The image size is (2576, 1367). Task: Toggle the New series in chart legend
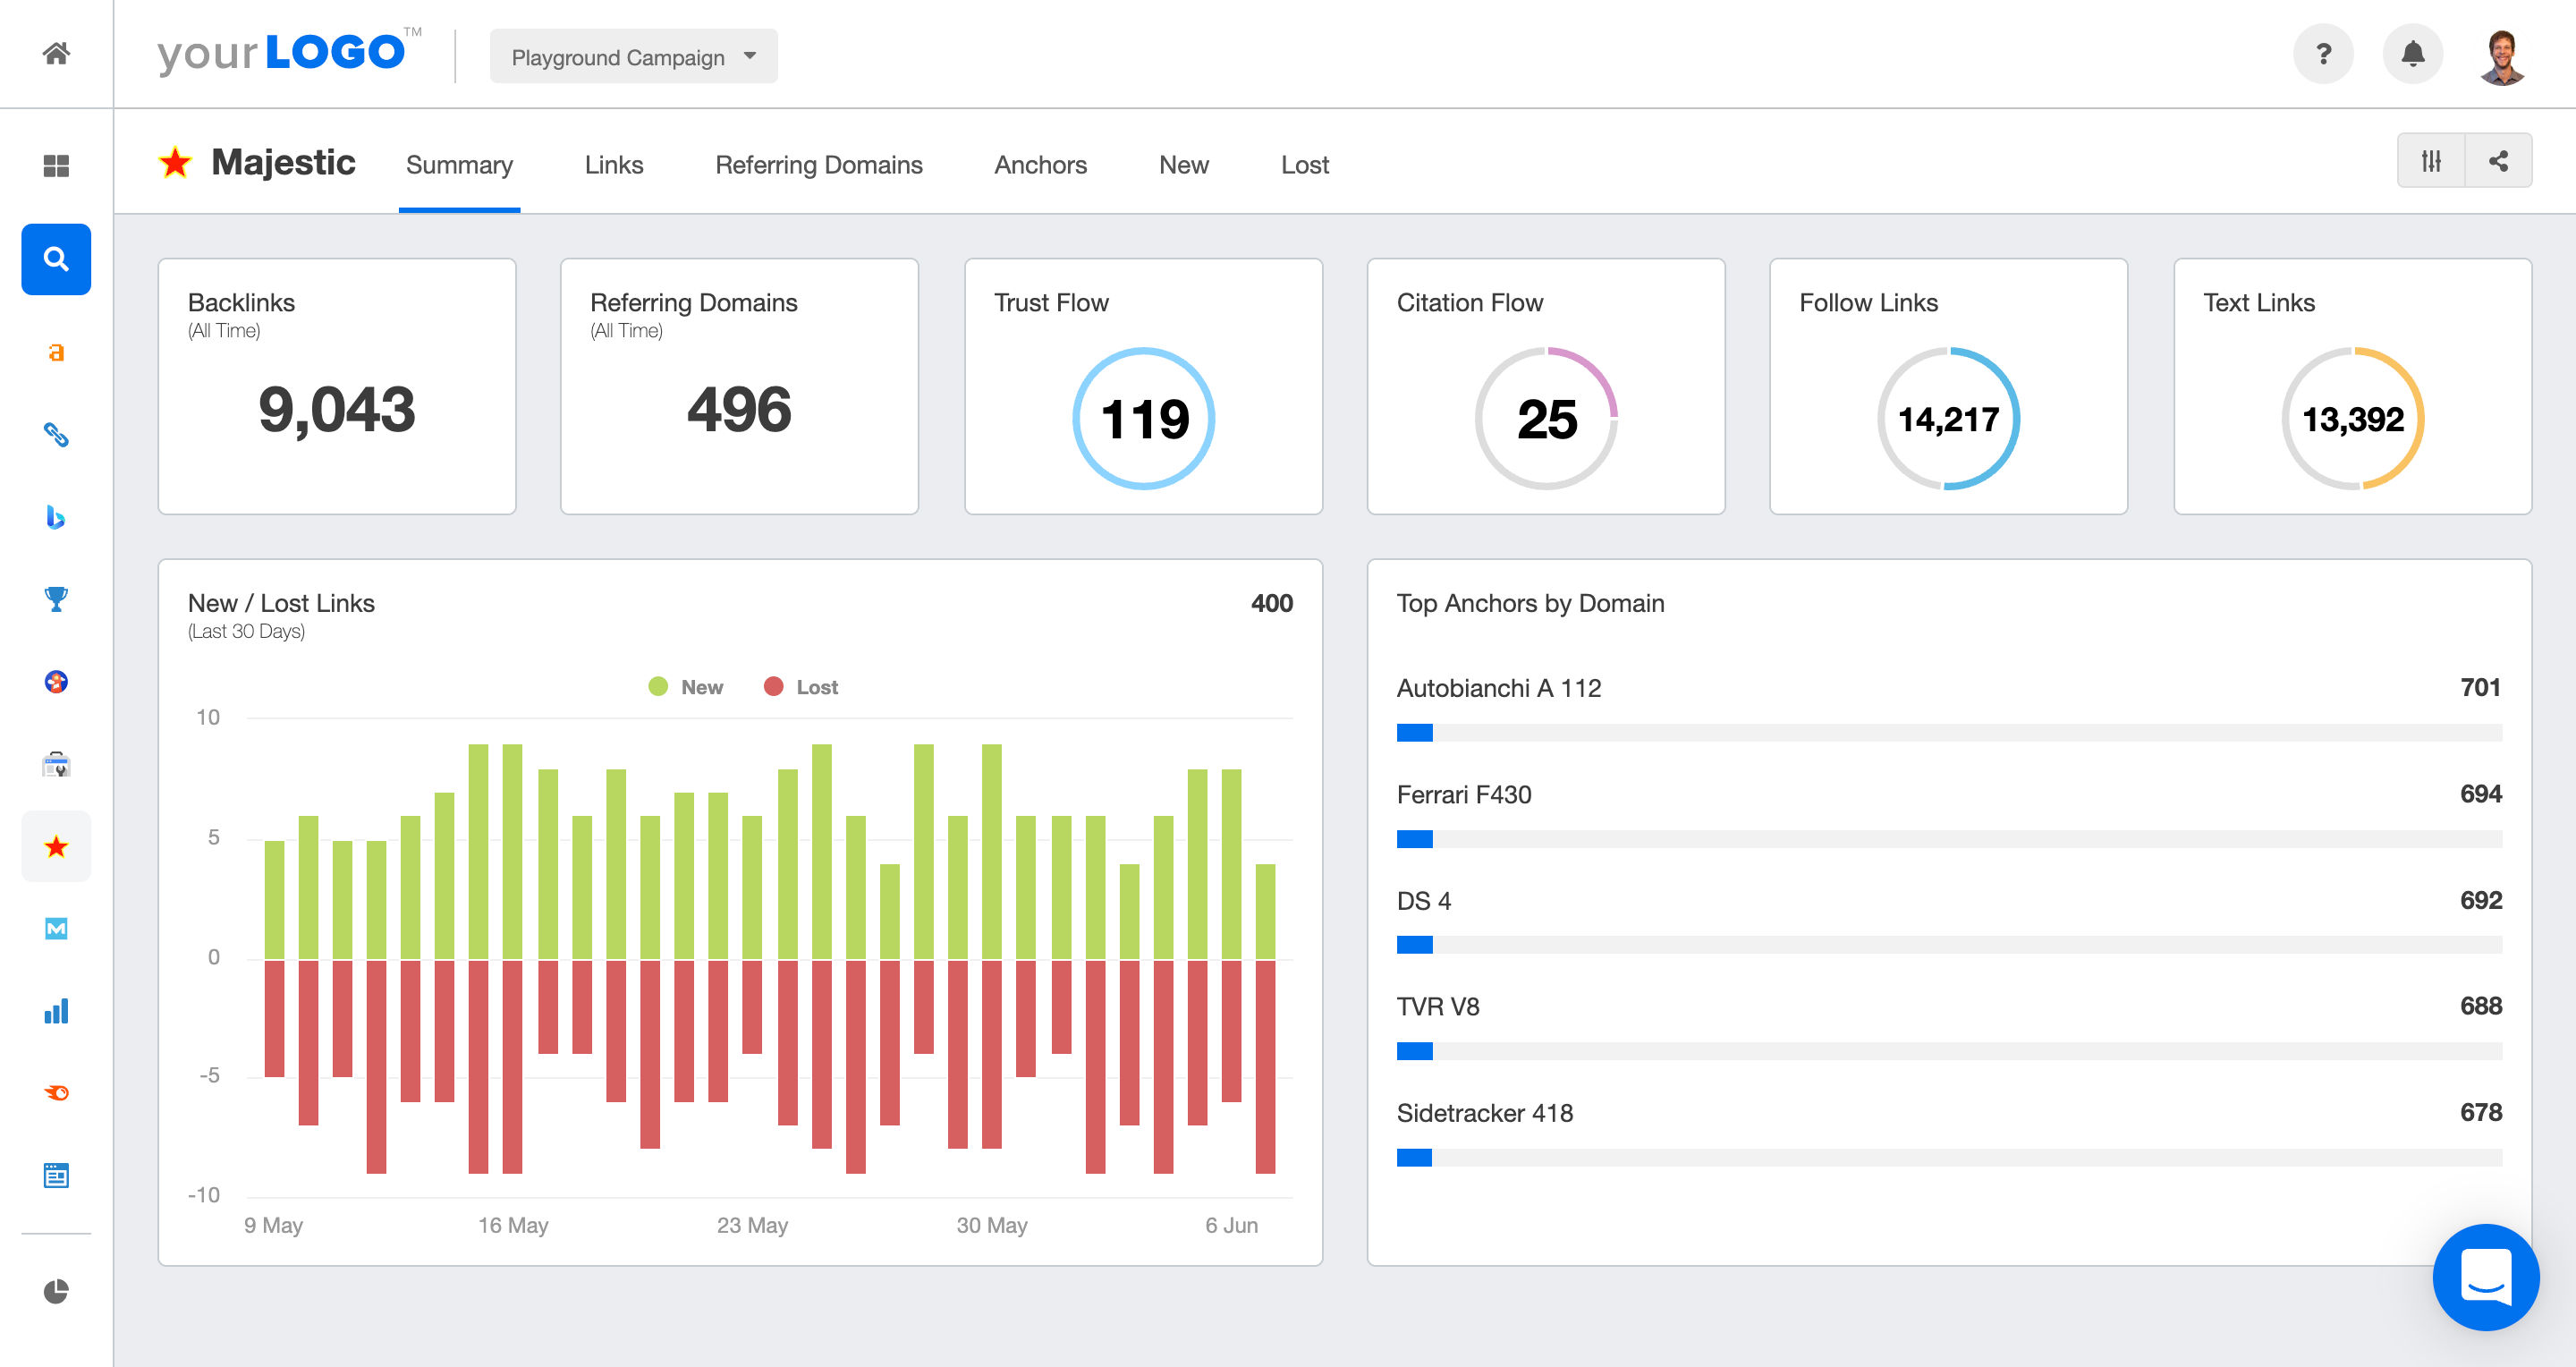point(686,687)
